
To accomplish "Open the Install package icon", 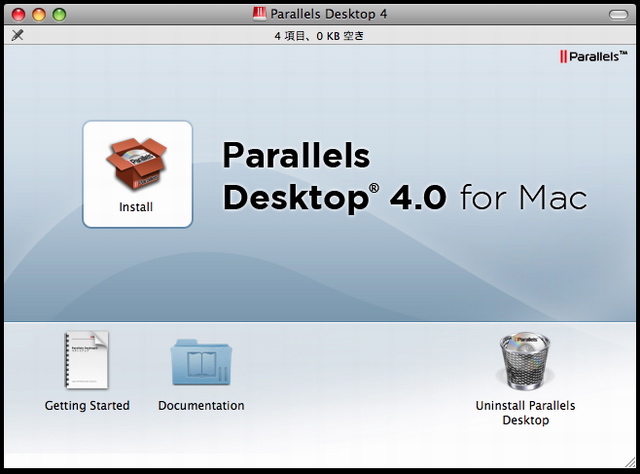I will (x=136, y=165).
